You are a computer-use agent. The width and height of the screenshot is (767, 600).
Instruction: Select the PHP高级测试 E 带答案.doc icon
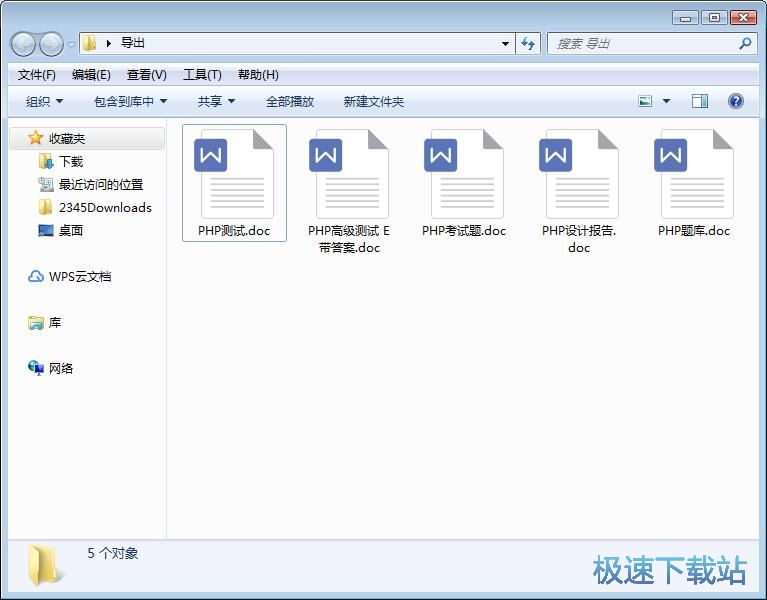349,174
